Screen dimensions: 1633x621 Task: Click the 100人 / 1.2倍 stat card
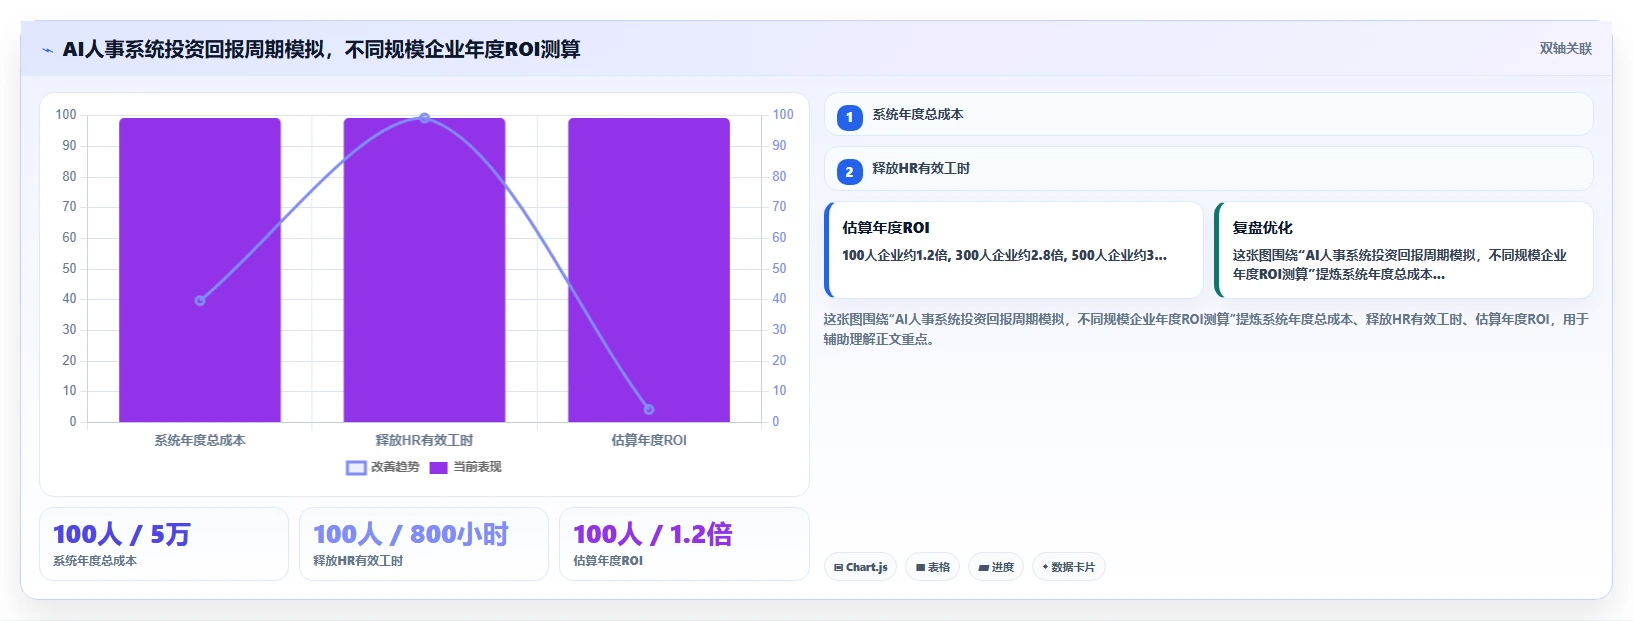[684, 544]
